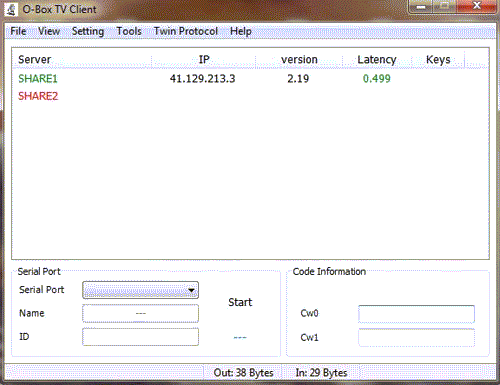Close the O-Box TV Client window
This screenshot has width=500, height=385.
click(477, 7)
